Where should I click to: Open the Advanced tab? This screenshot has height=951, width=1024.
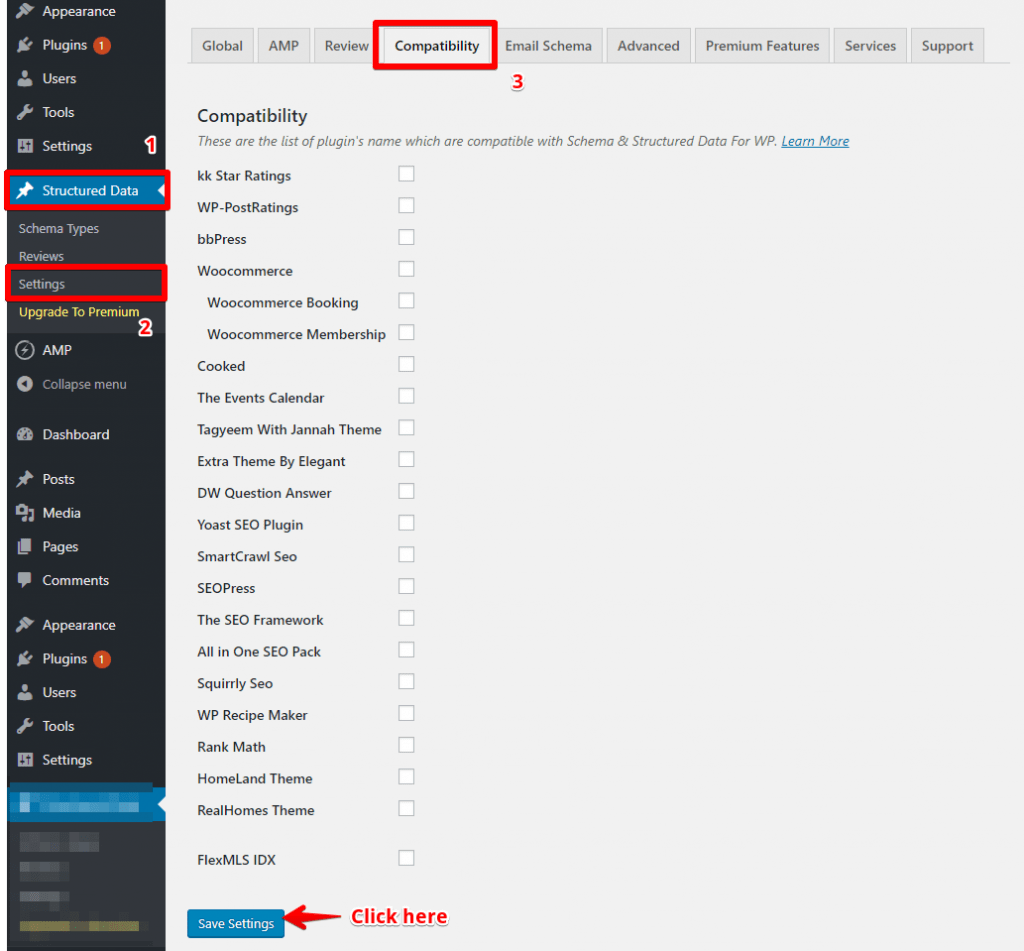(x=648, y=46)
